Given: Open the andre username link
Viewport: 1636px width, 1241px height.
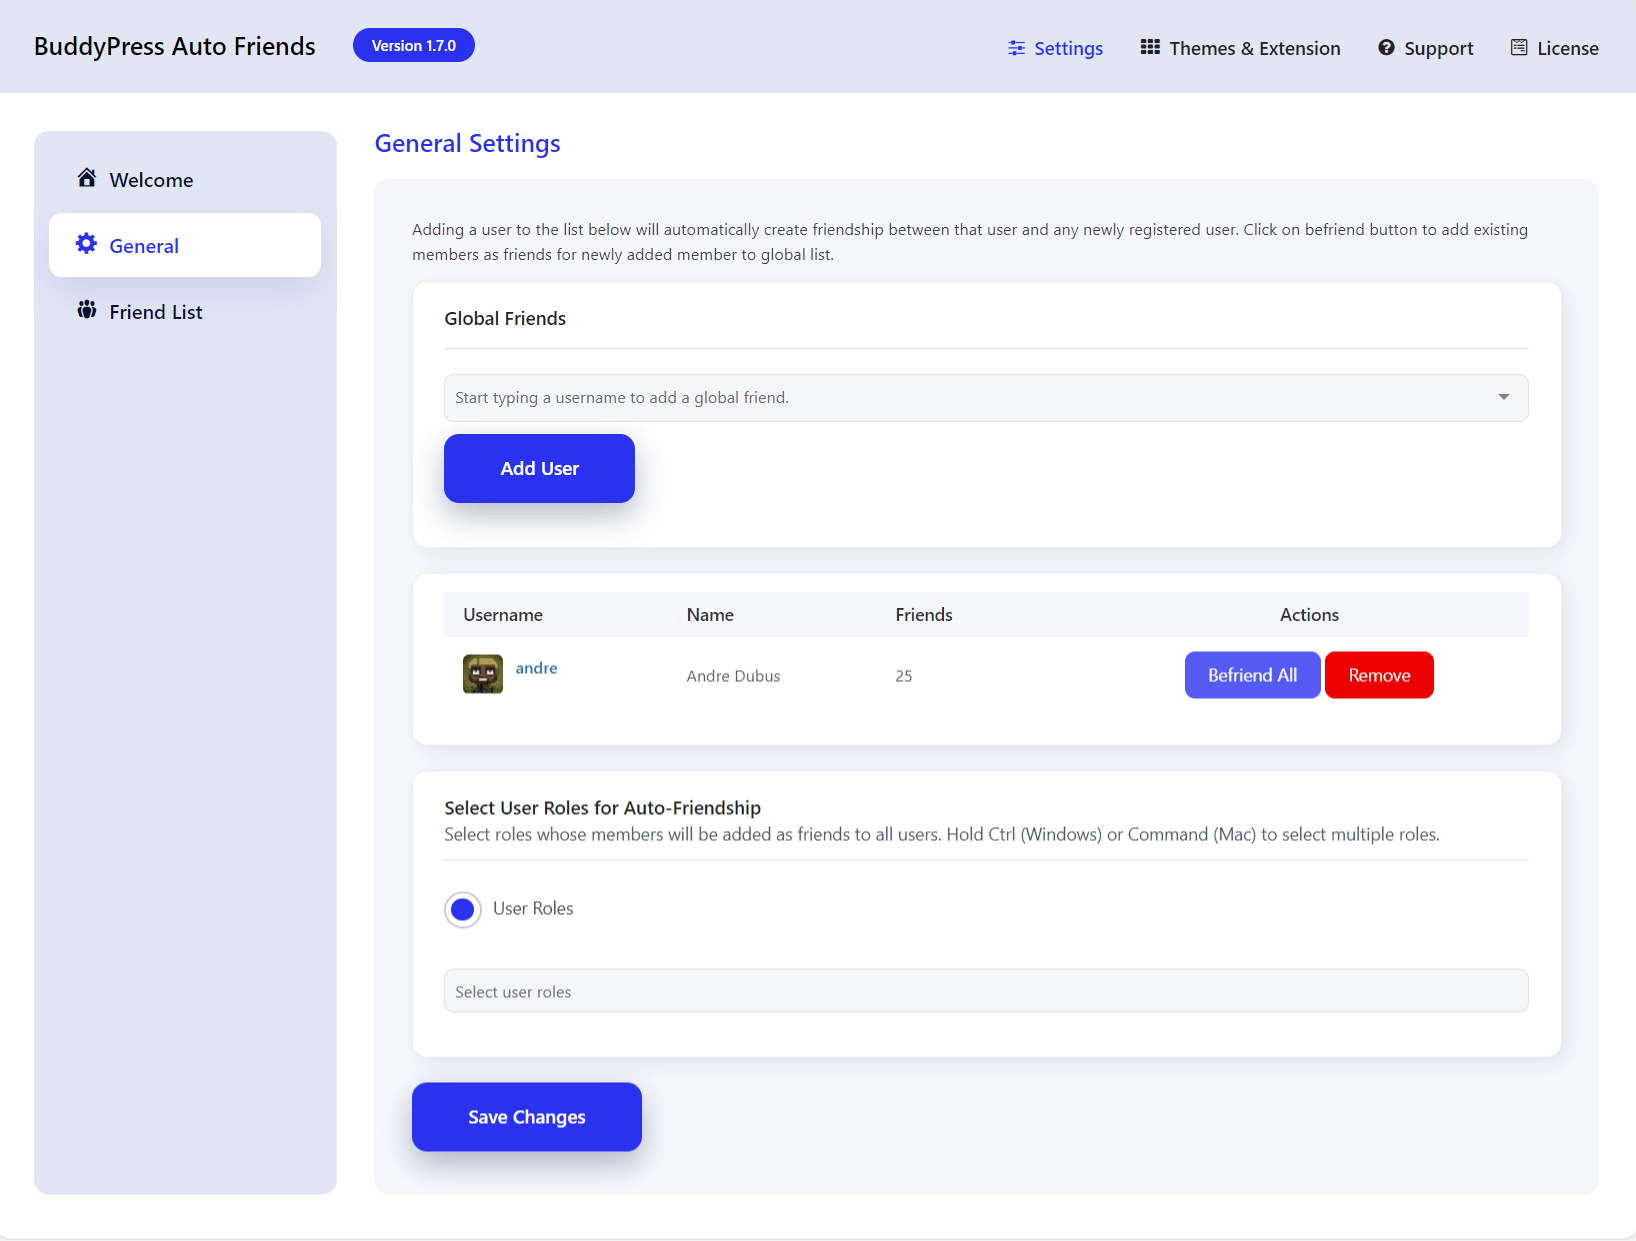Looking at the screenshot, I should 536,668.
